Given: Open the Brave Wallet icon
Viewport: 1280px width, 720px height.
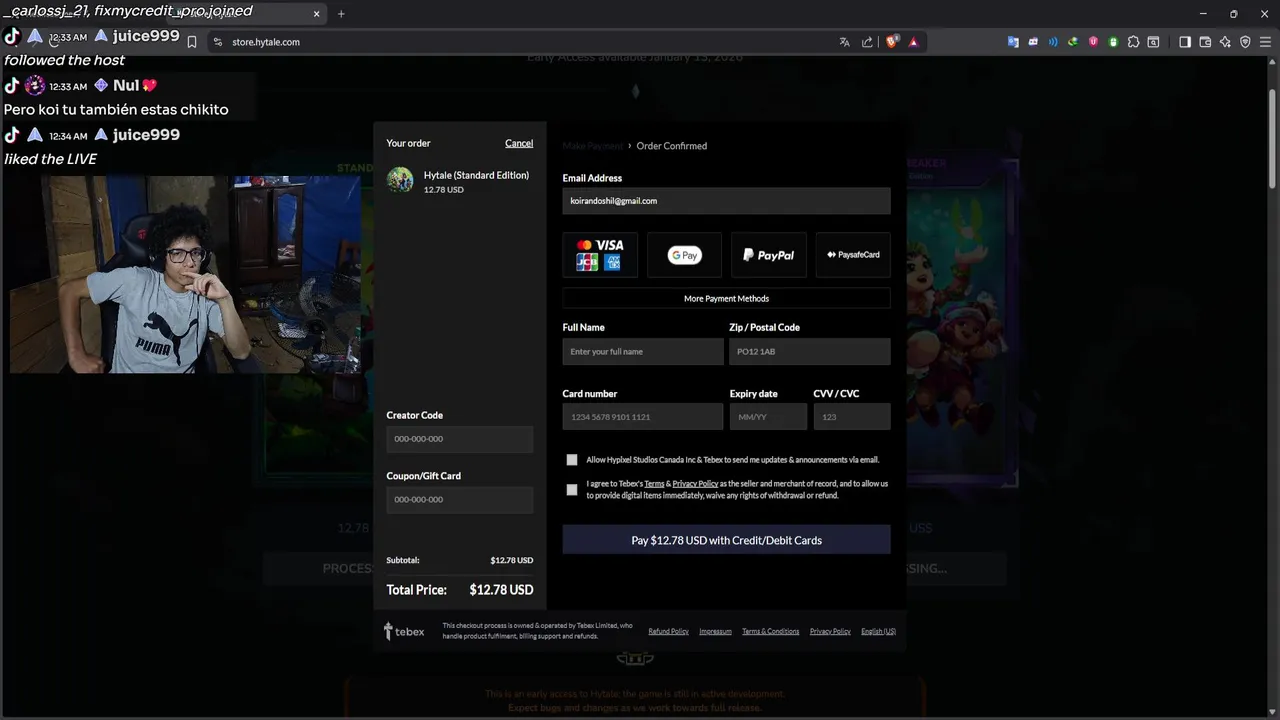Looking at the screenshot, I should pos(1205,42).
